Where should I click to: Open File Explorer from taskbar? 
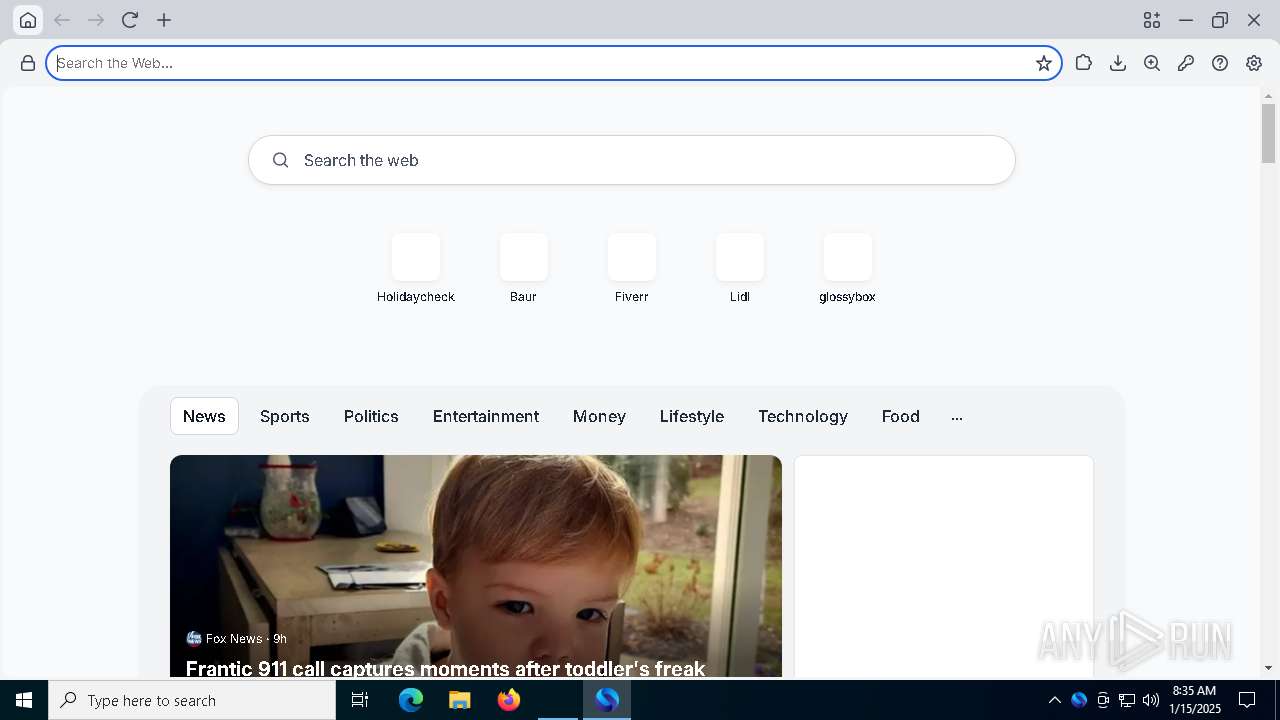coord(460,700)
